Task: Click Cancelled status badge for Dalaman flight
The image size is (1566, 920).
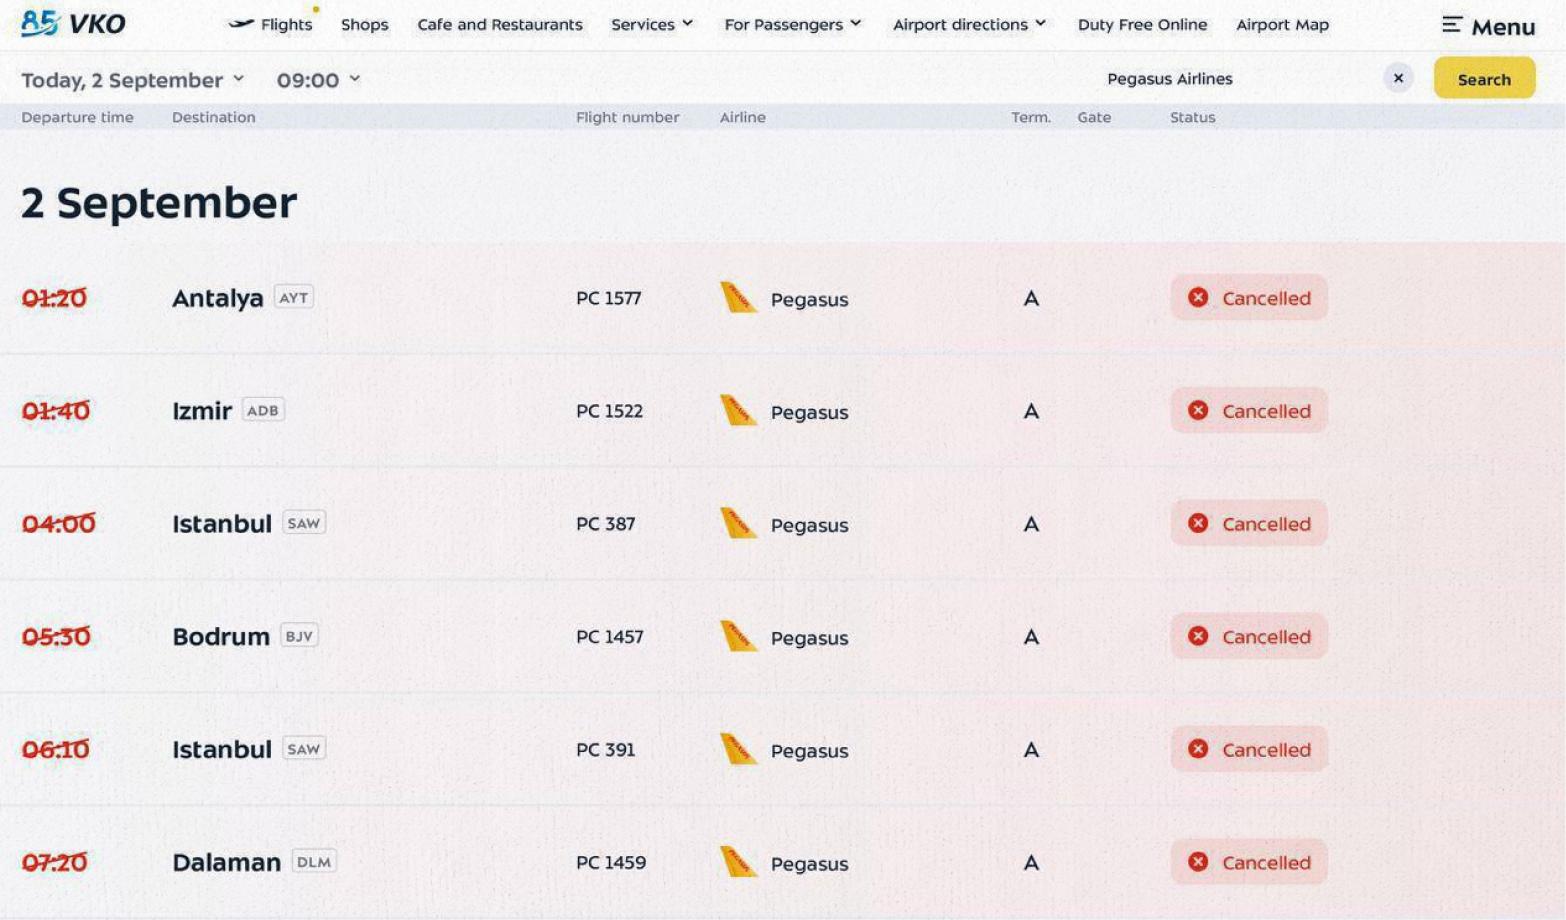Action: click(1249, 862)
